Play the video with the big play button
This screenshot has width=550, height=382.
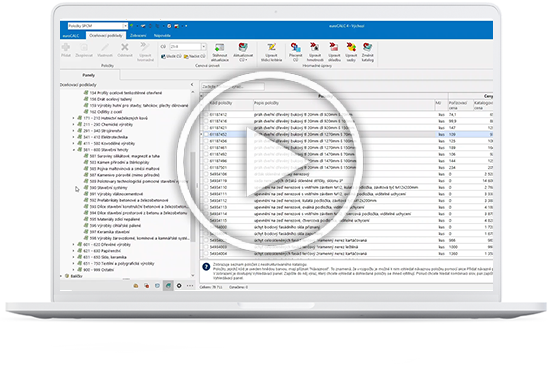[269, 162]
